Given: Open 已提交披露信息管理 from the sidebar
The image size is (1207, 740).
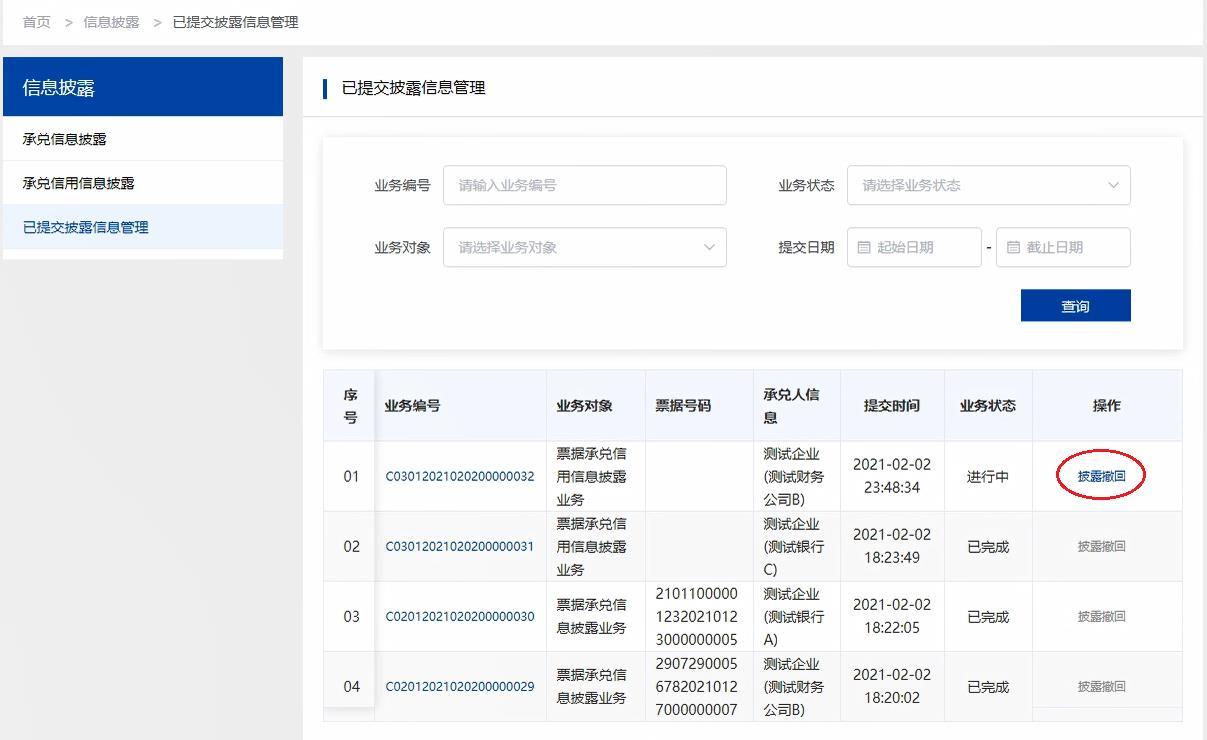Looking at the screenshot, I should [85, 227].
